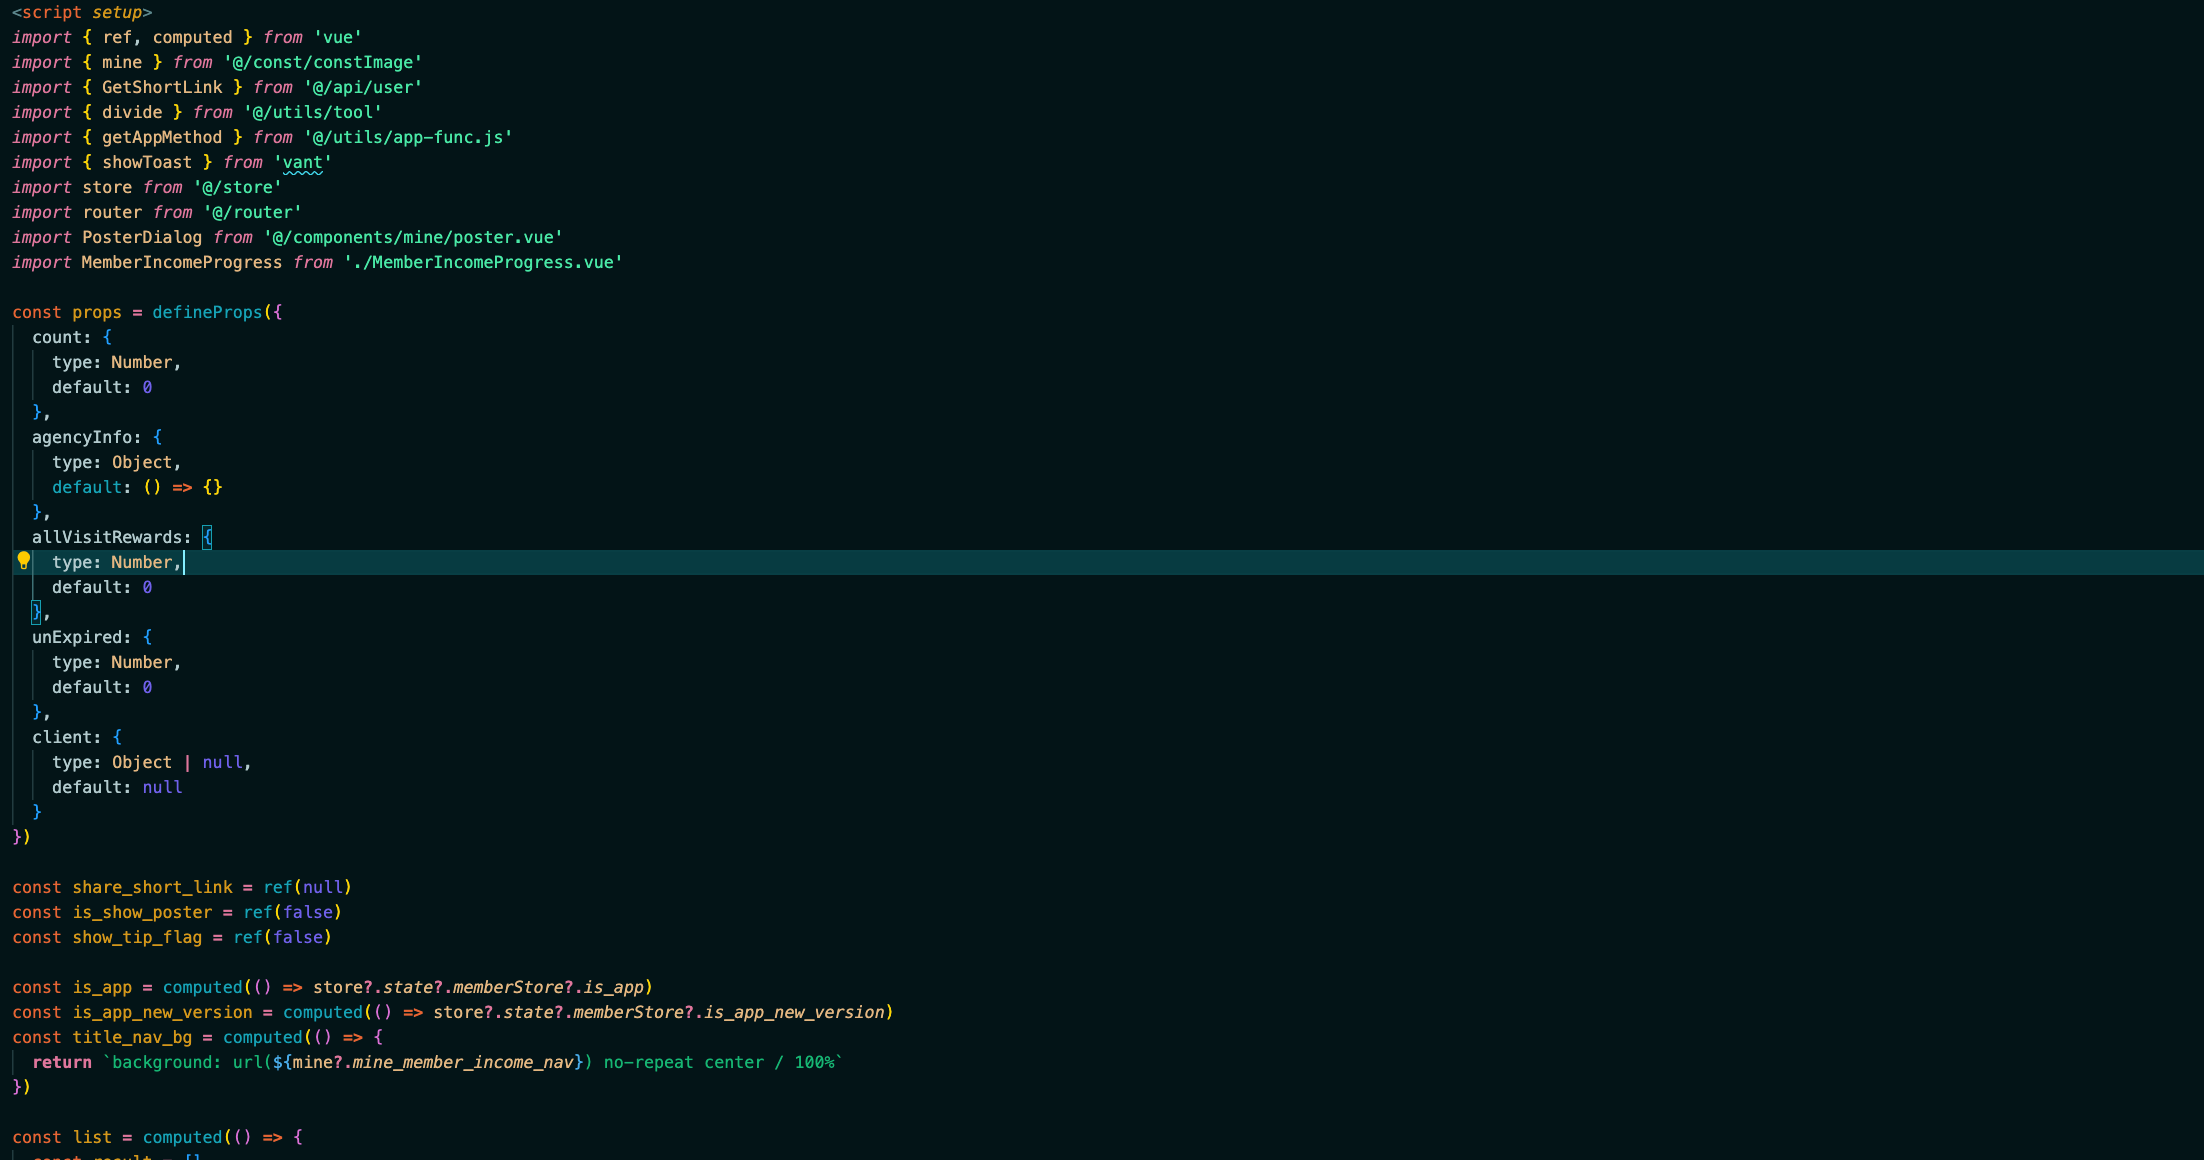Viewport: 2204px width, 1160px height.
Task: Click '@/router' import path
Action: [x=252, y=212]
